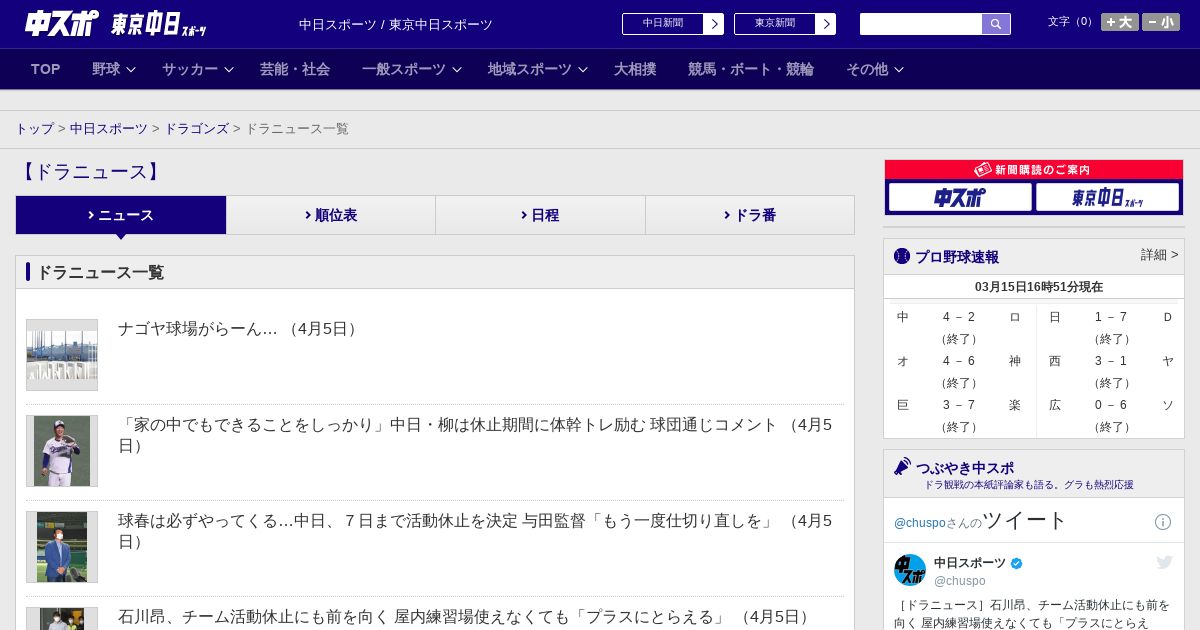The image size is (1200, 630).
Task: Open 「家の中でもできることをしっかり」 article
Action: [x=476, y=435]
